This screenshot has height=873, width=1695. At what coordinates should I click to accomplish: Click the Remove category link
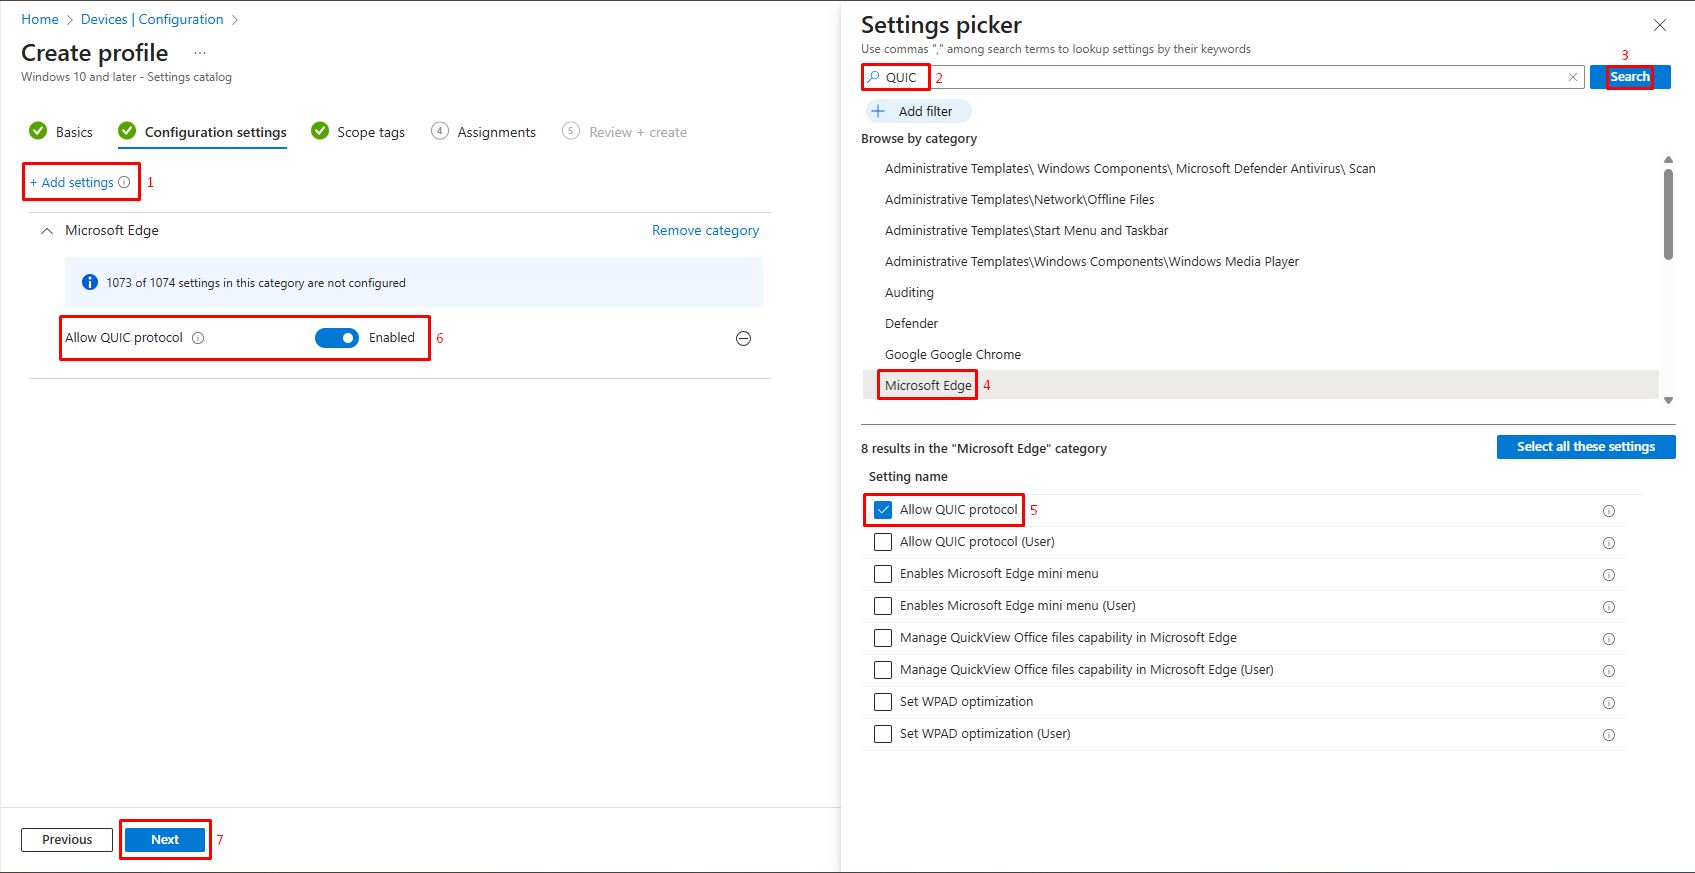point(705,231)
